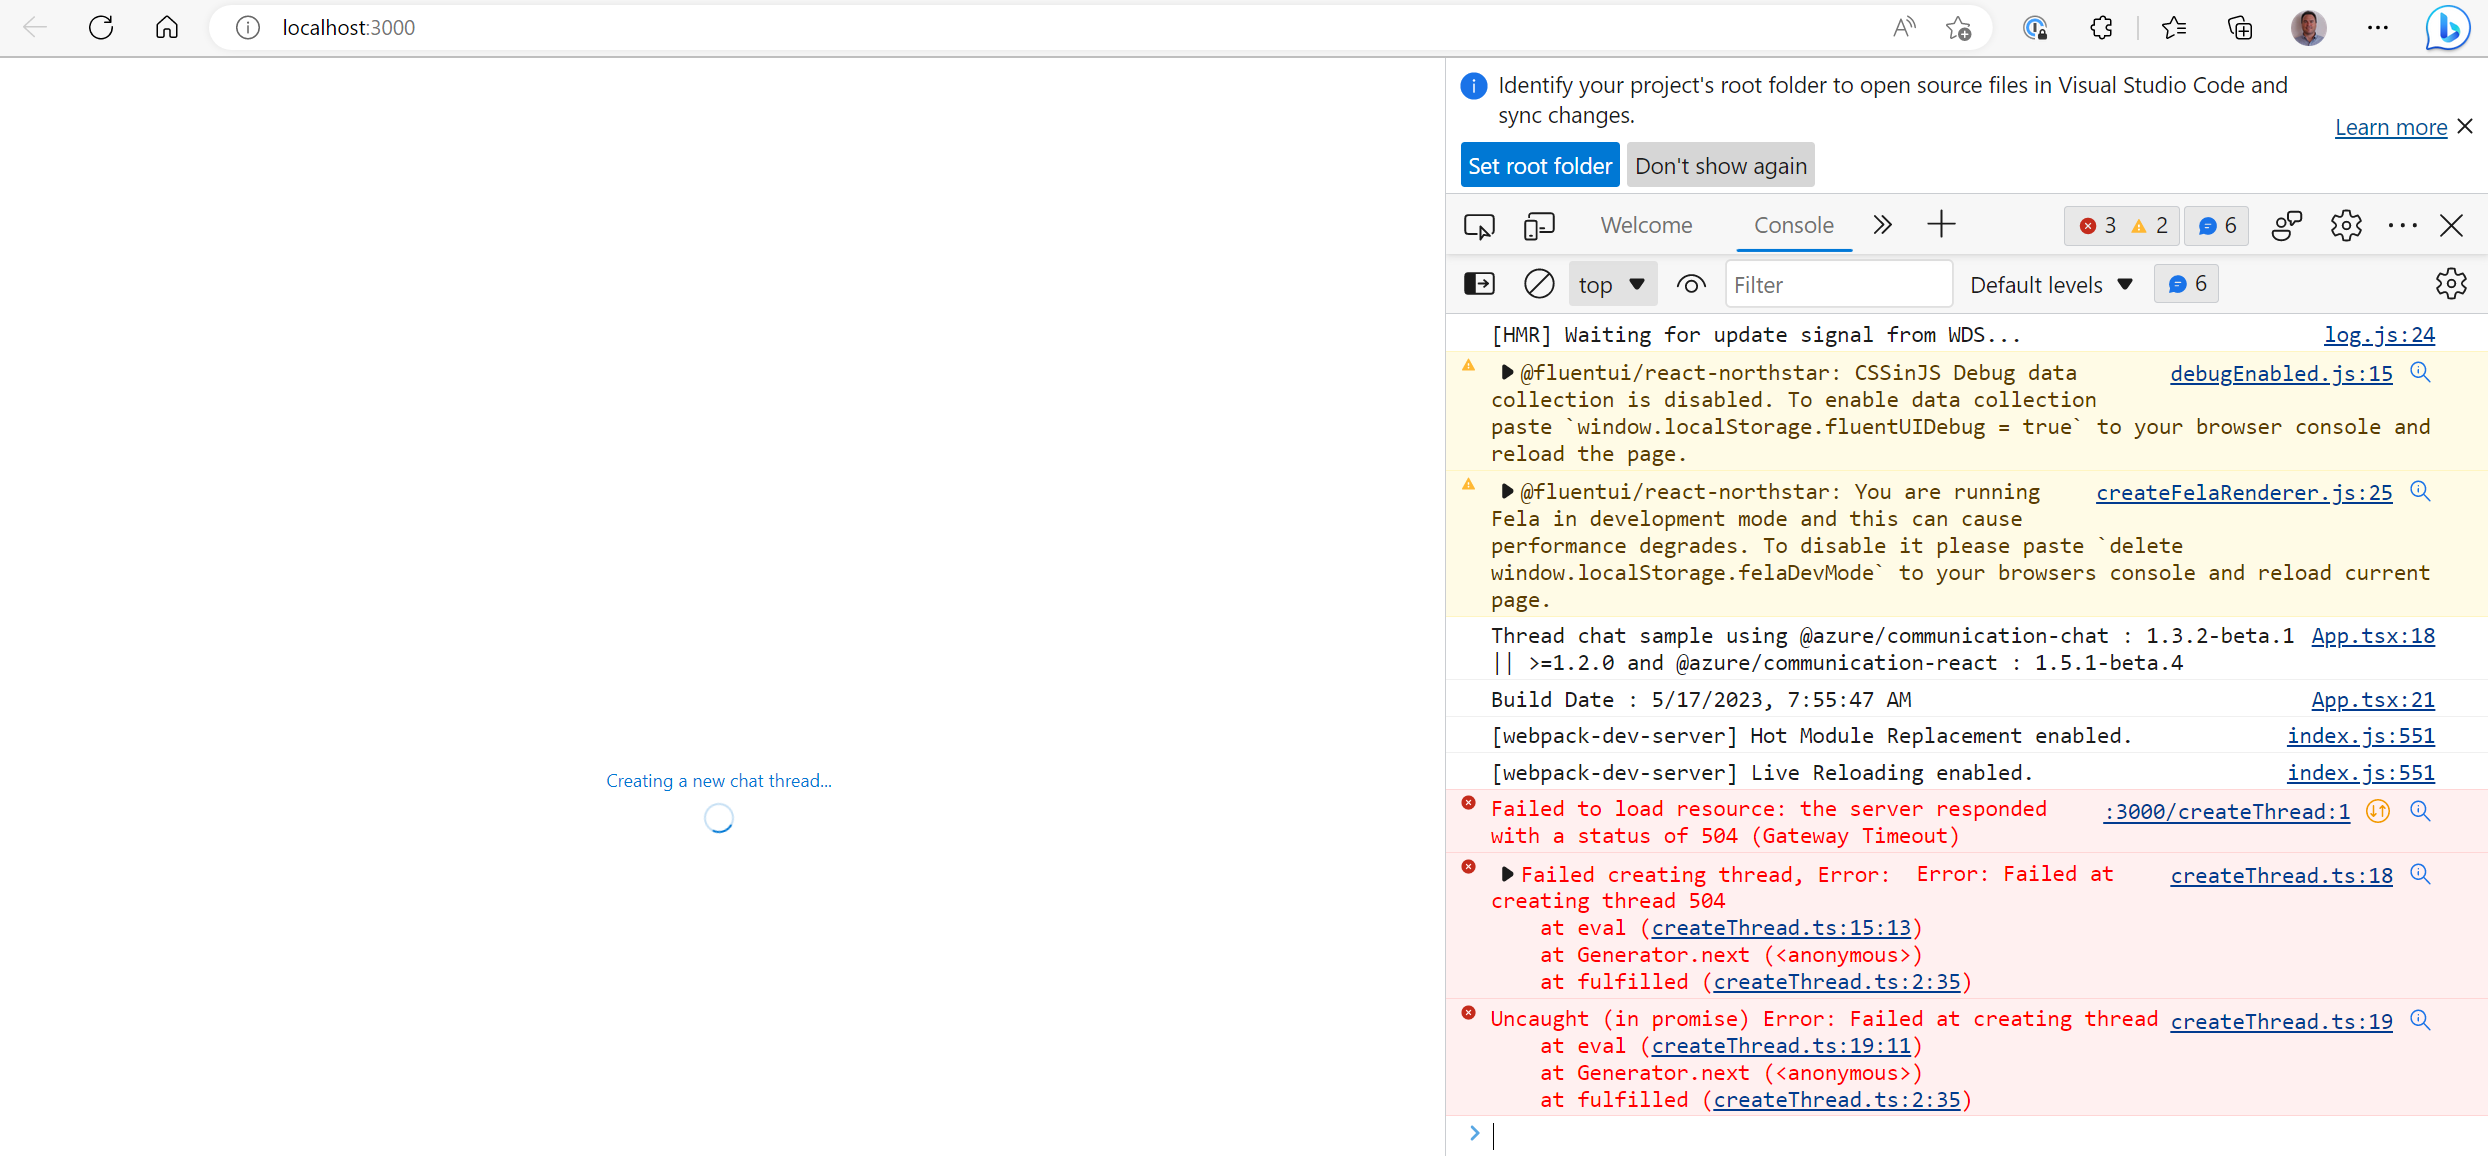
Task: Clear the console output
Action: 1539,283
